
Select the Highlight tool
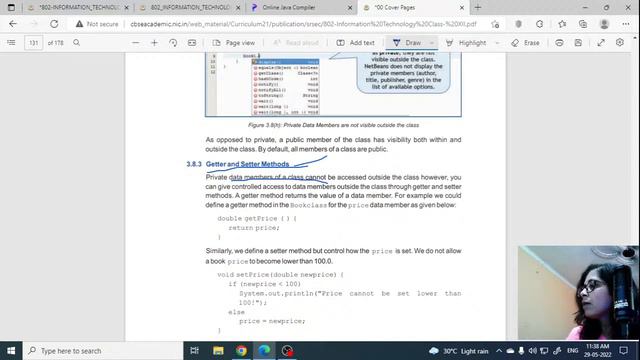pyautogui.click(x=466, y=42)
